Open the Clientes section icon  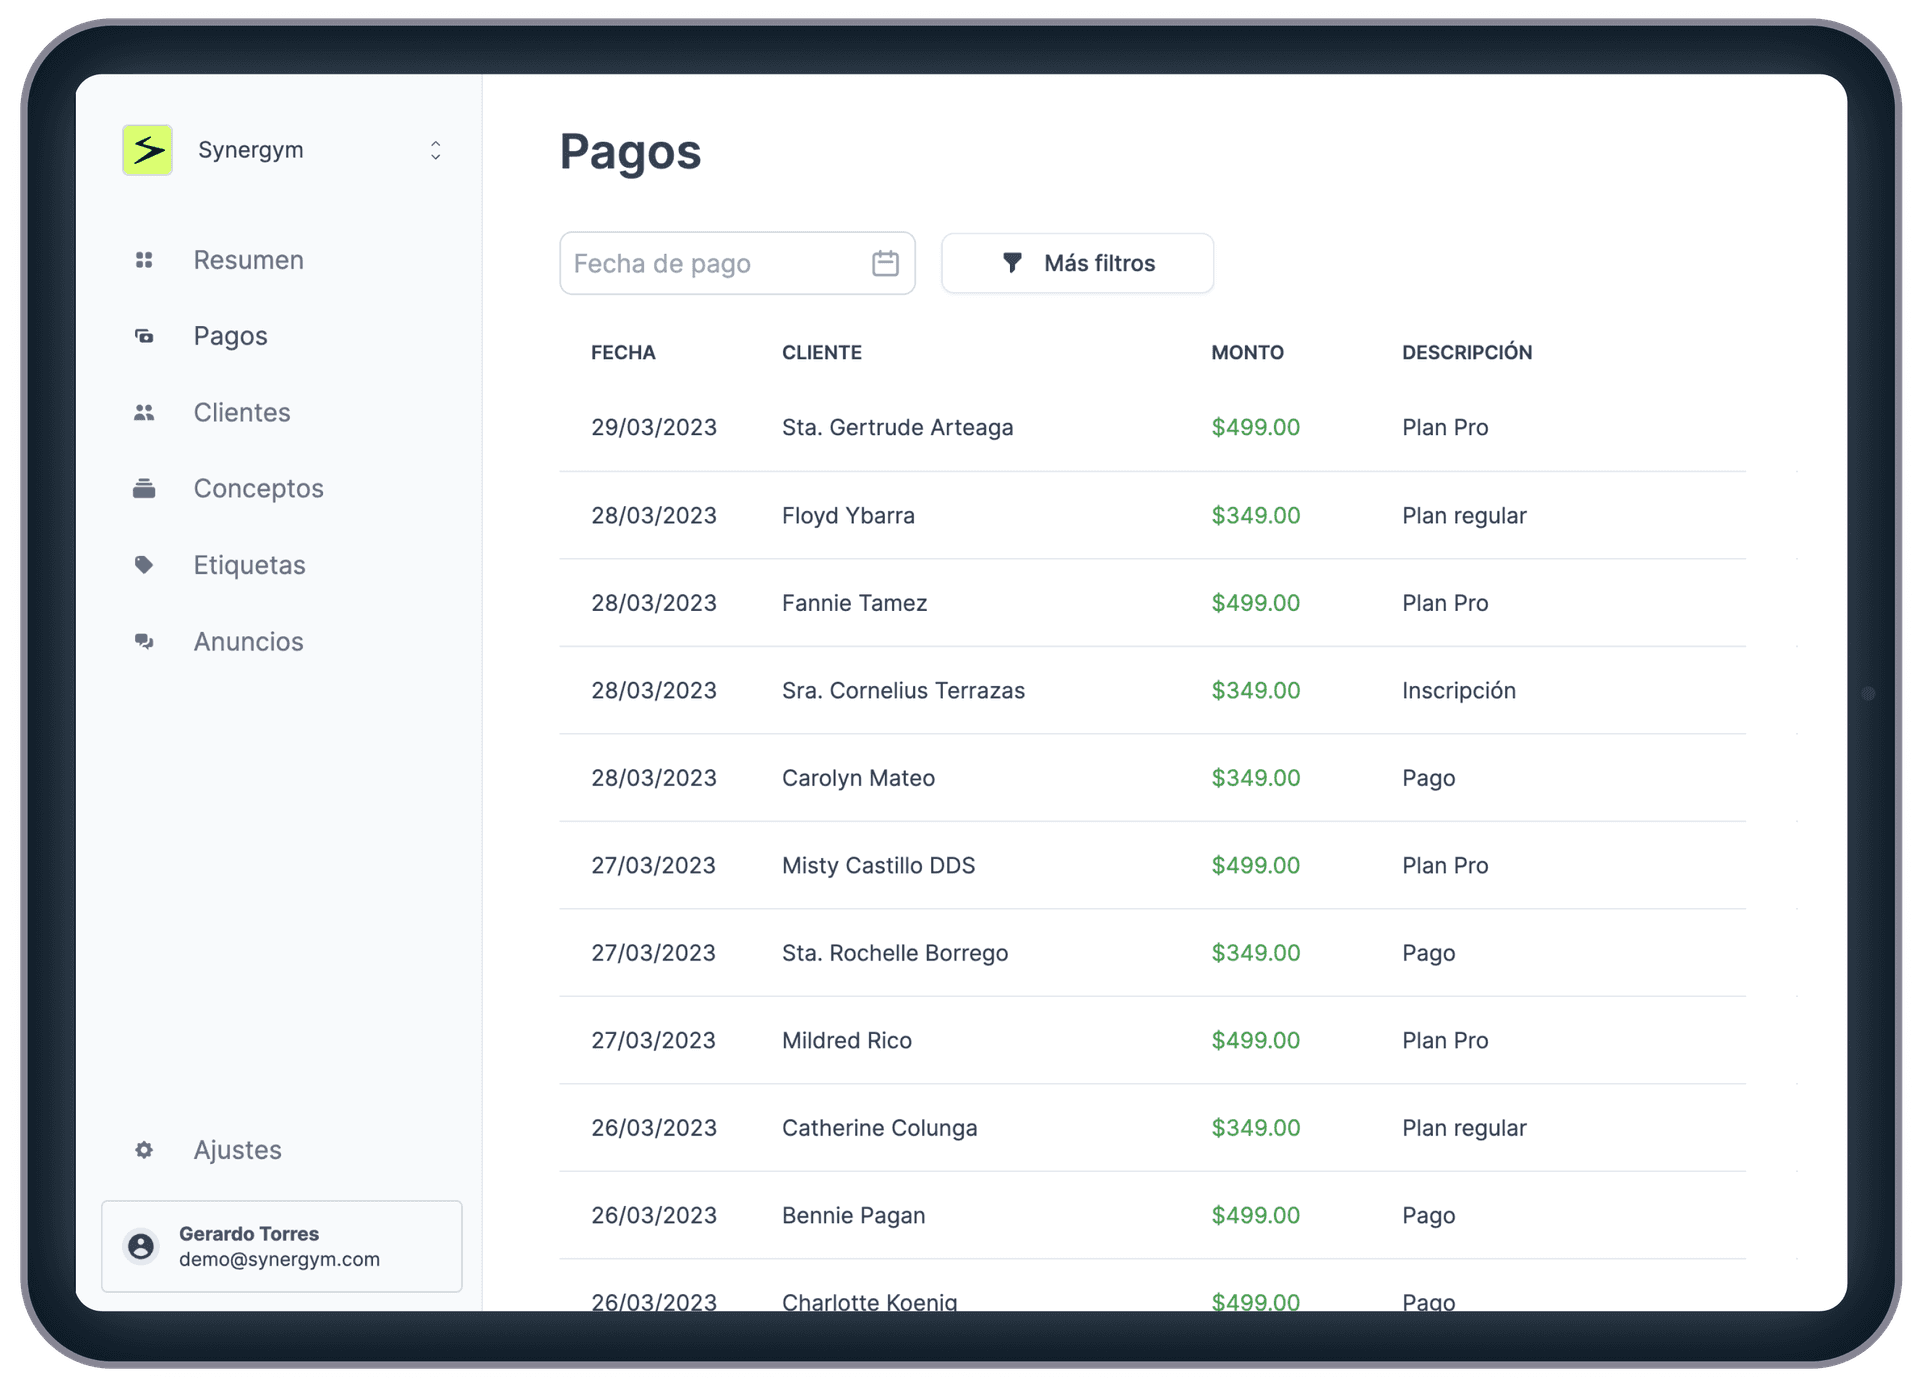tap(144, 412)
